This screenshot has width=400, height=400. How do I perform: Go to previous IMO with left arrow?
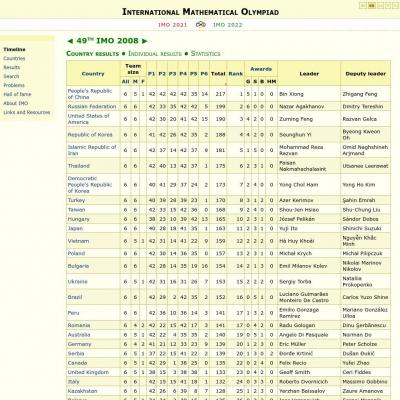tap(70, 41)
